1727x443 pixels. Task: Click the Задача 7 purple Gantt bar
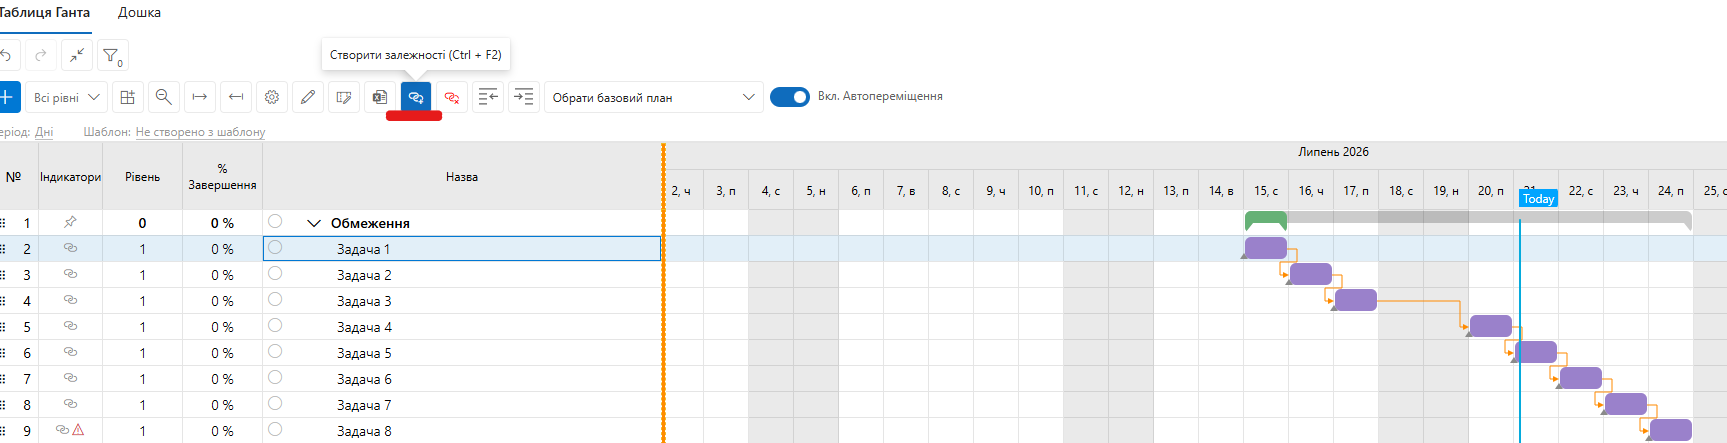click(x=1626, y=403)
